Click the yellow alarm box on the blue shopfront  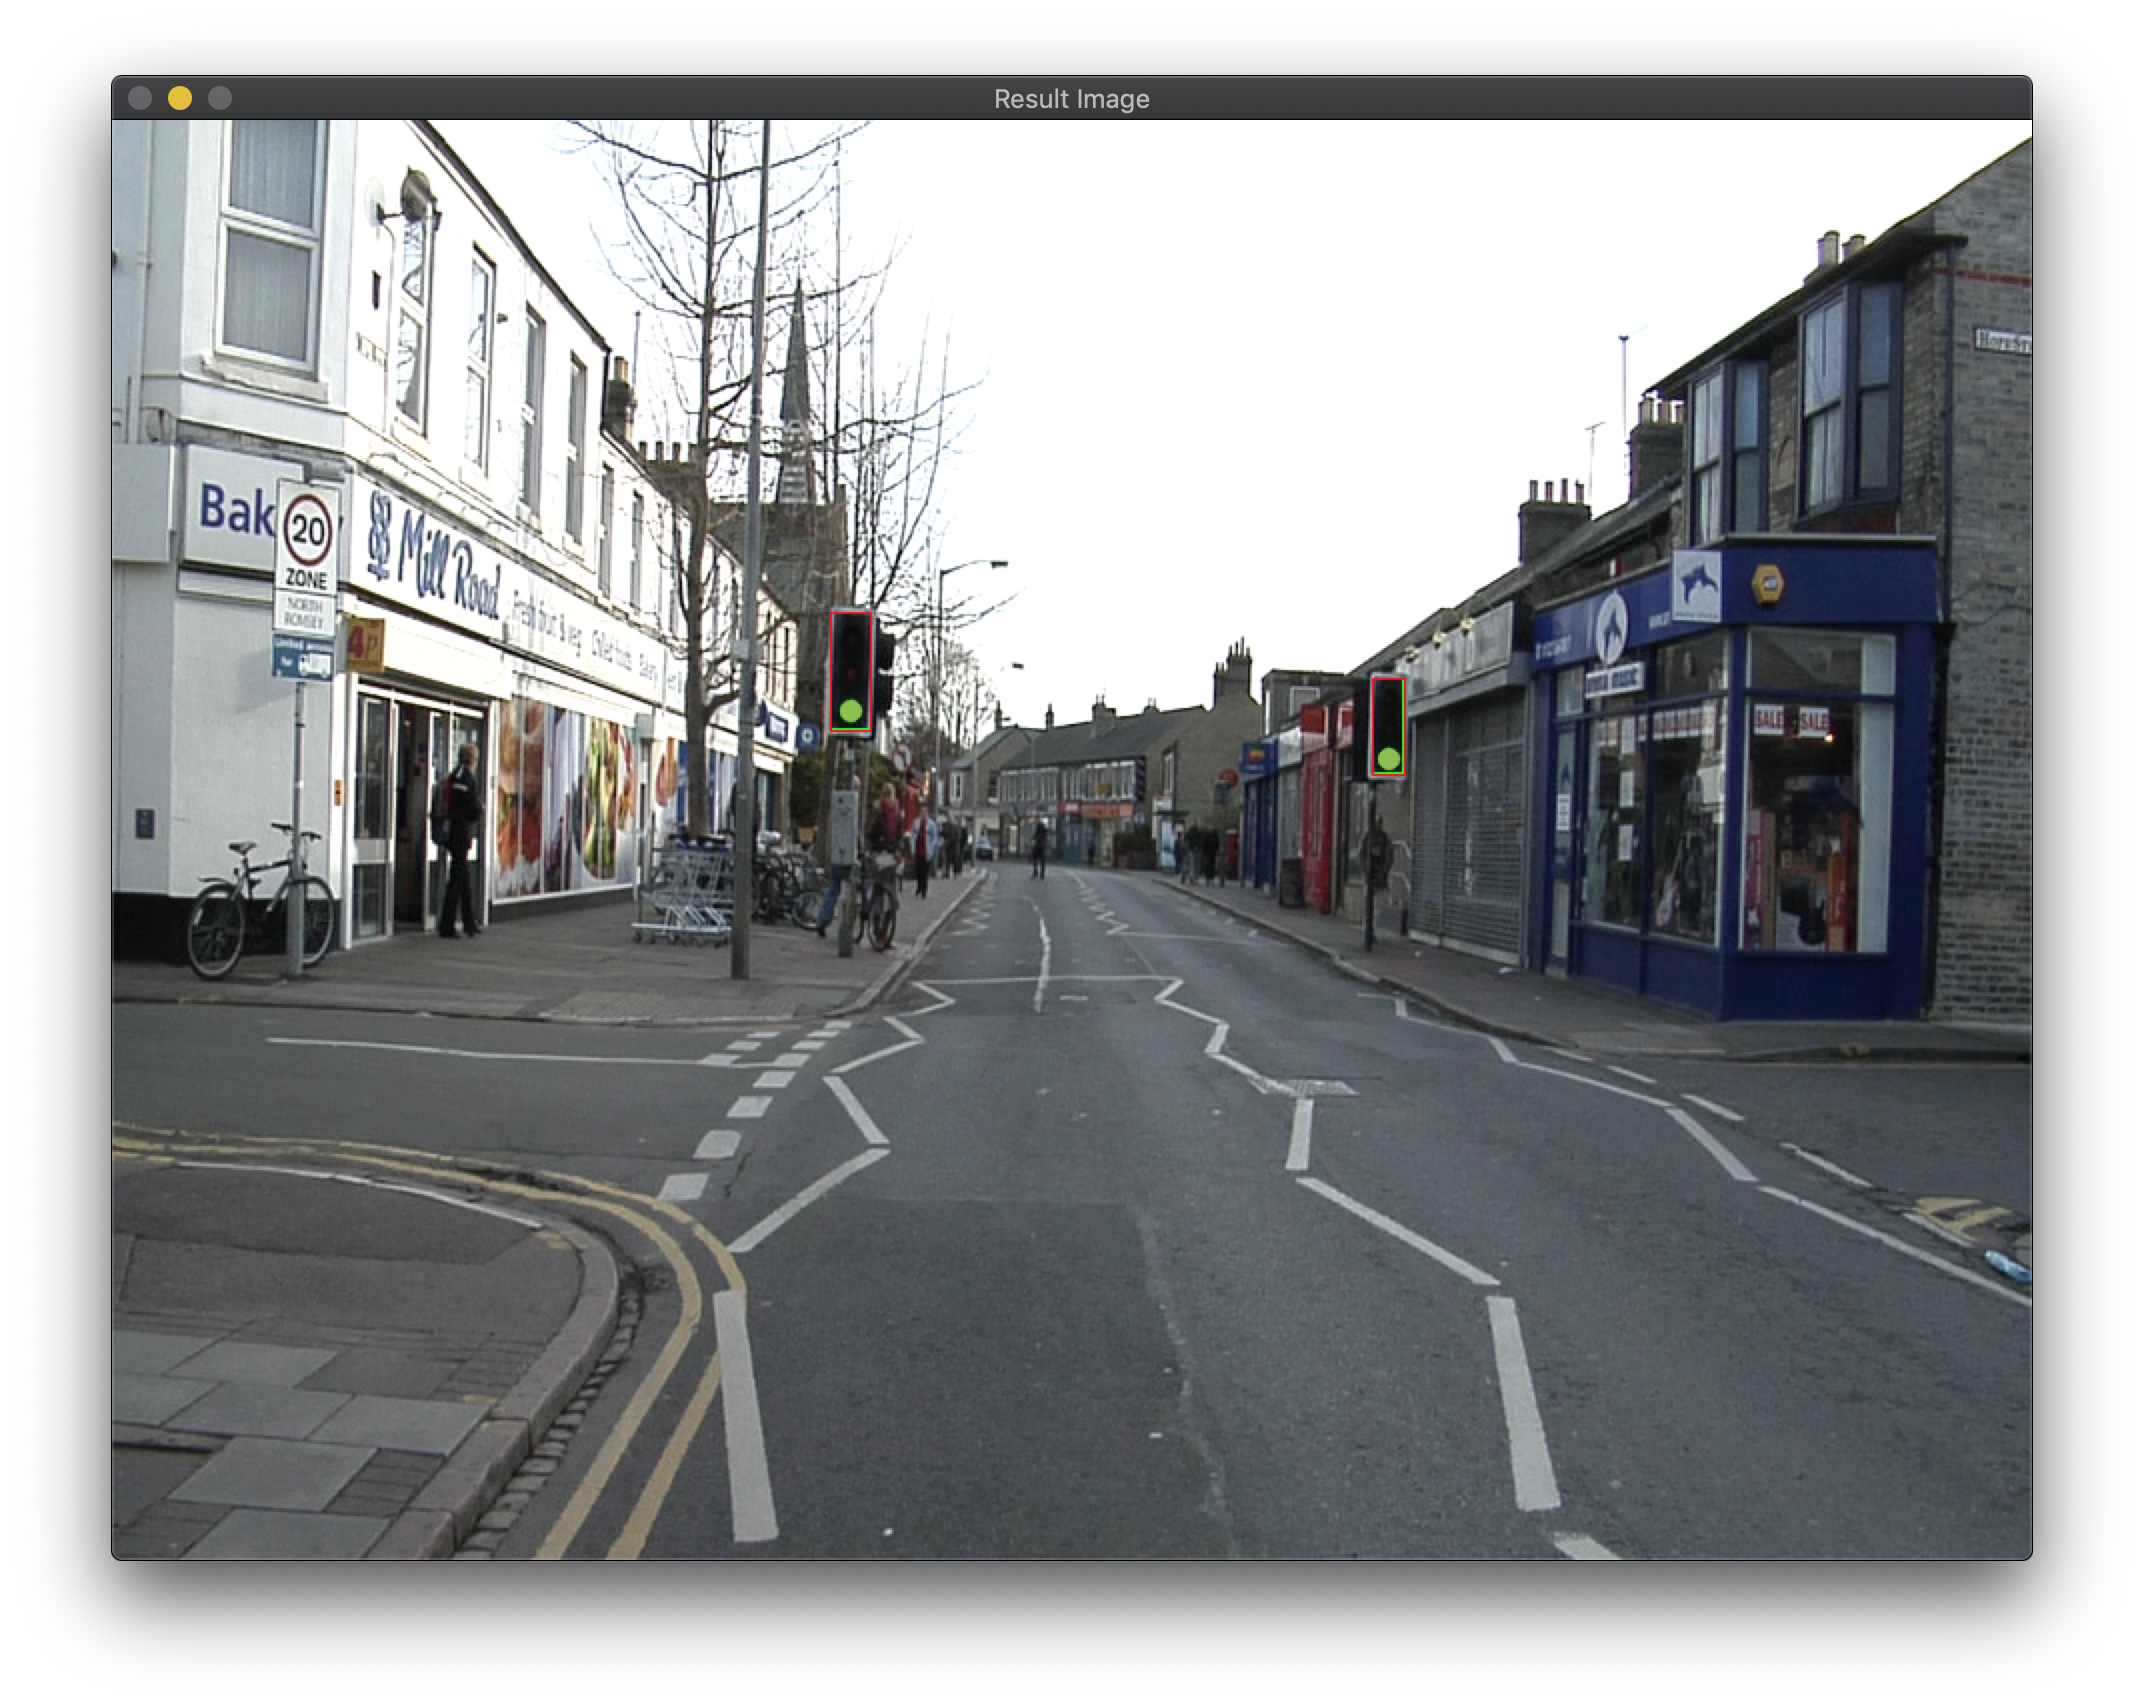[1768, 584]
